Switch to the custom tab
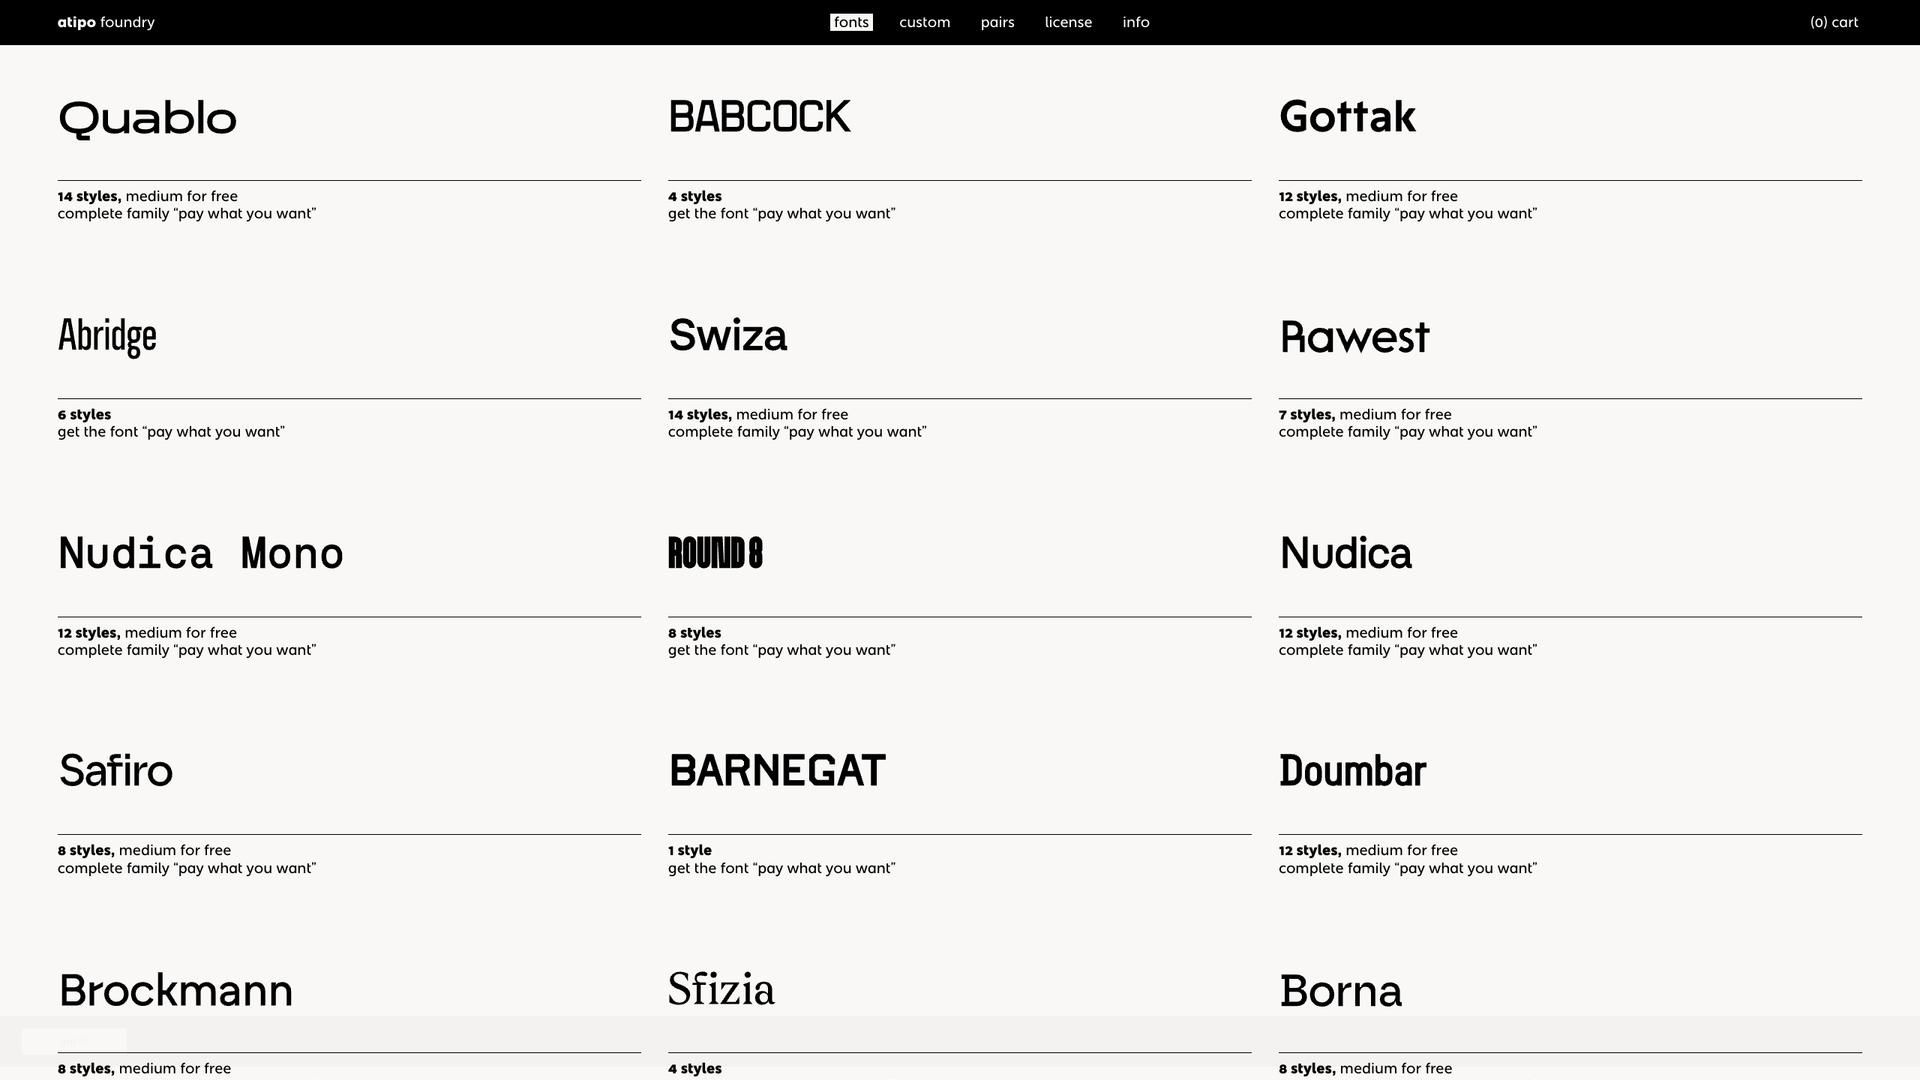 point(923,22)
